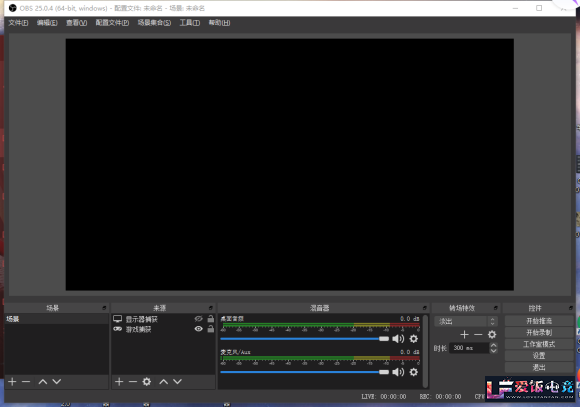Open transition properties gear icon
Screen dimensions: 580x407
pyautogui.click(x=492, y=334)
